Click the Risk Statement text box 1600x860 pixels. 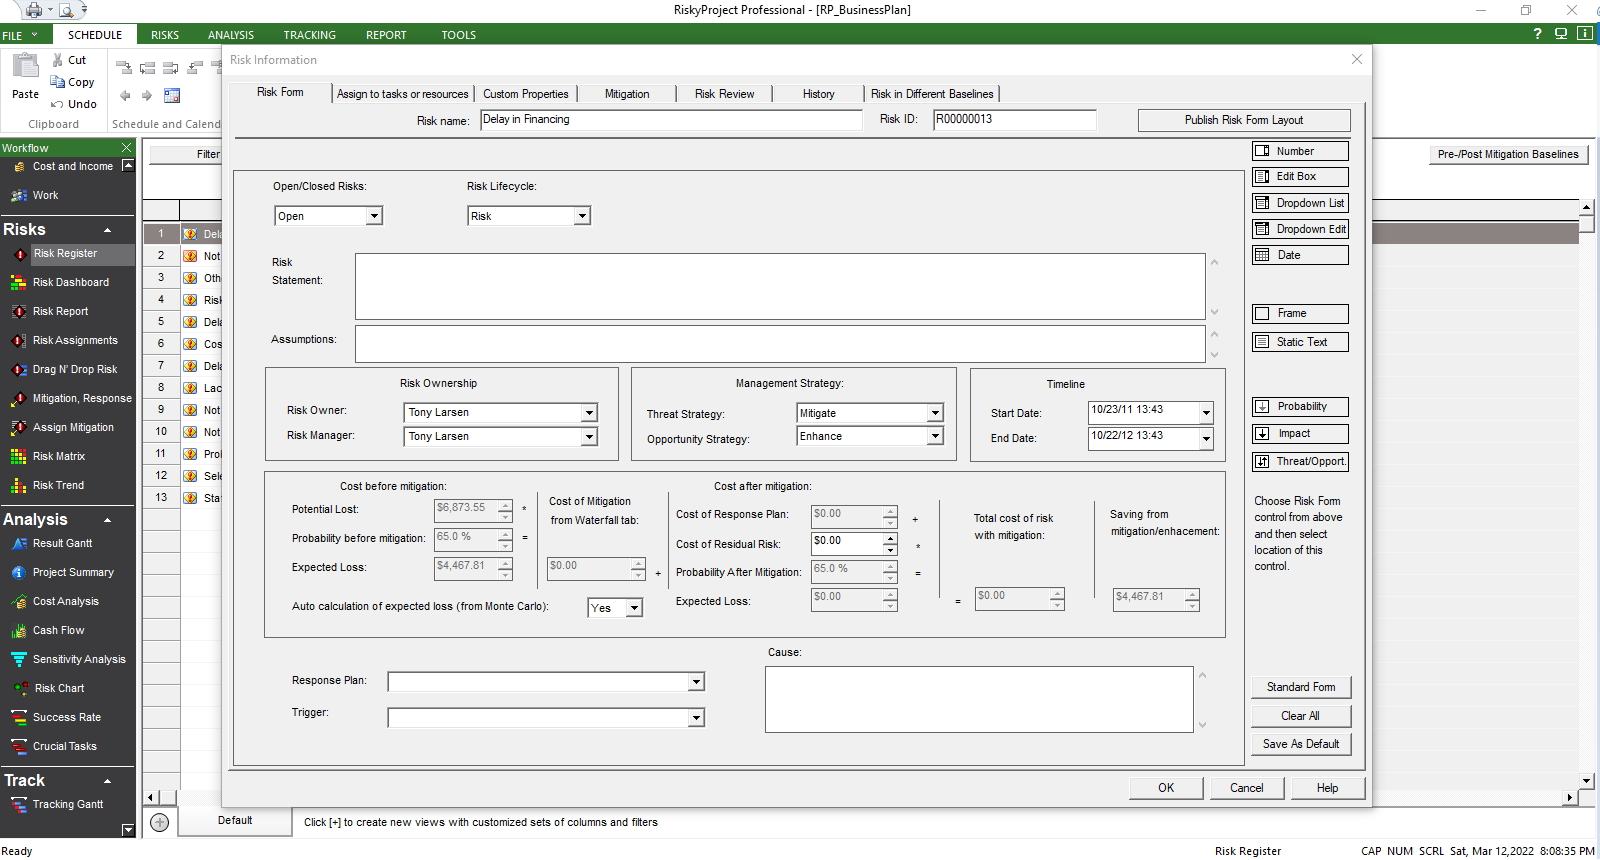tap(779, 286)
